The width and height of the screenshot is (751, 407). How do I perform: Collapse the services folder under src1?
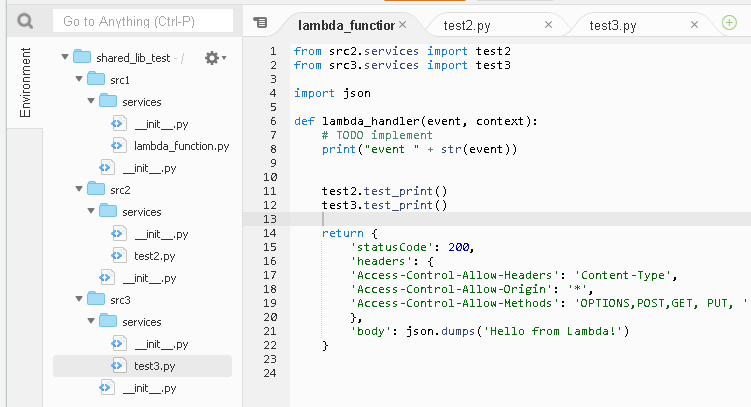(91, 101)
